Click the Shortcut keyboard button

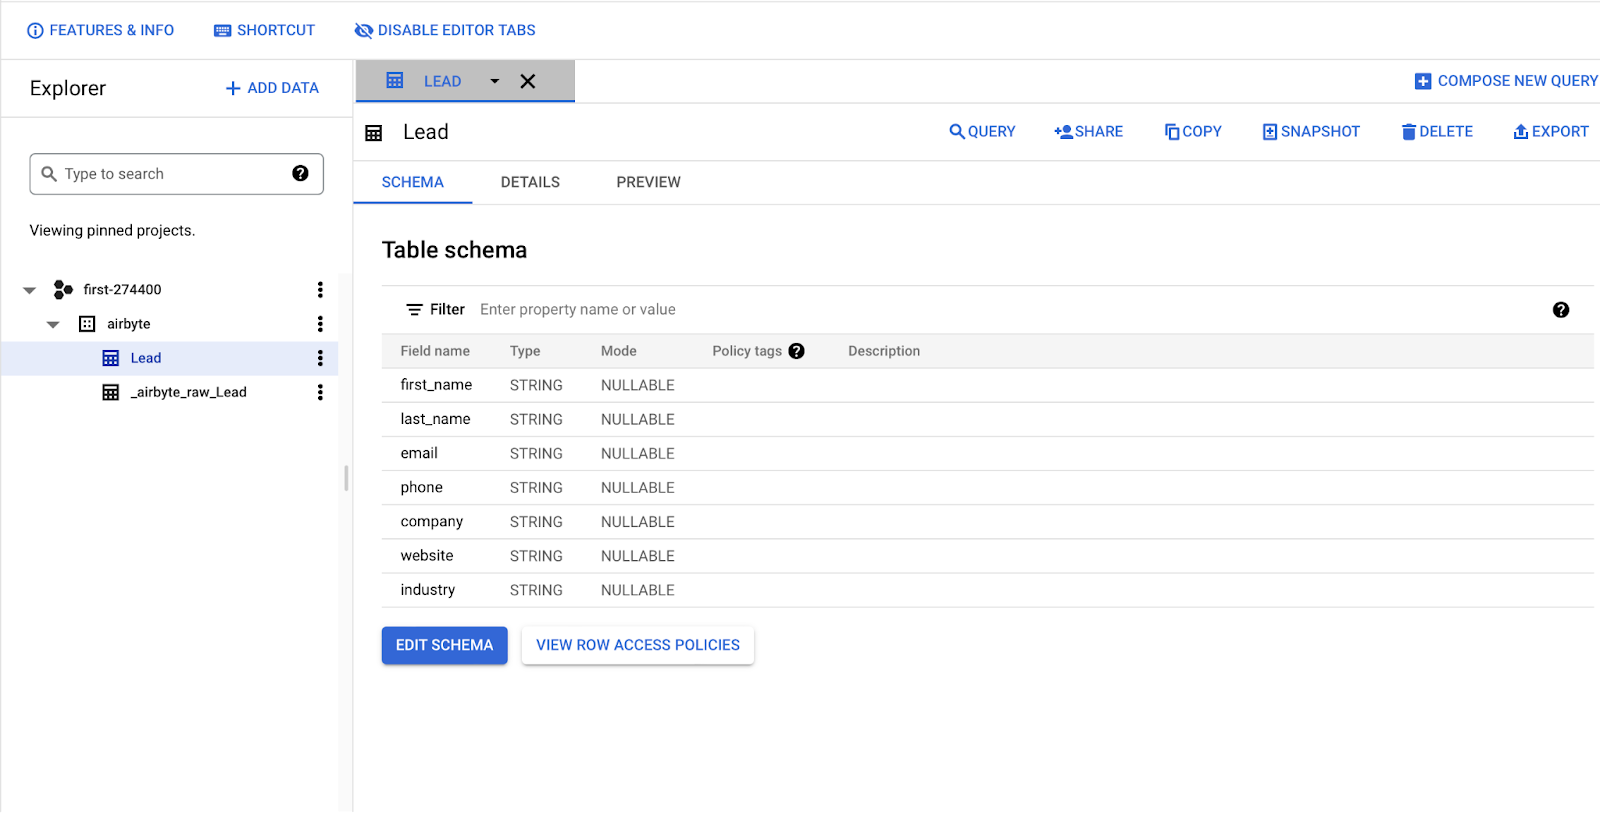pos(264,30)
